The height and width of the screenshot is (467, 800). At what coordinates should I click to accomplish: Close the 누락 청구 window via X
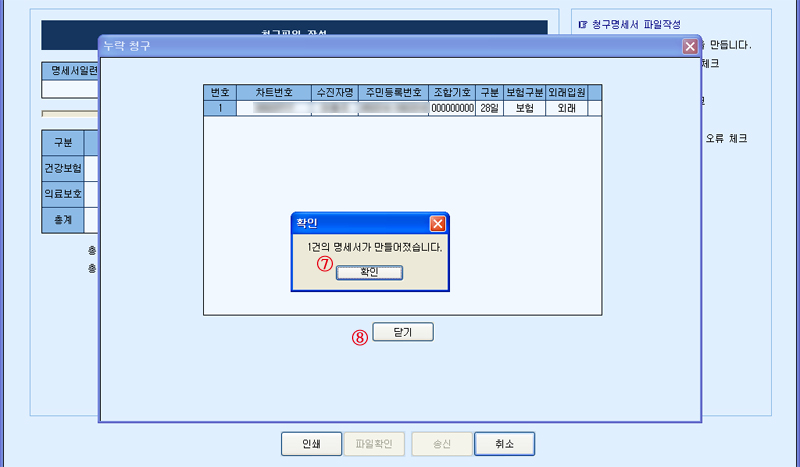click(690, 47)
